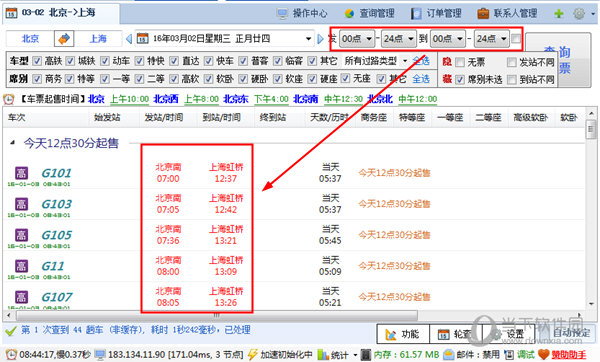Screen dimensions: 600x362
Task: Collapse the 今天12点30分起售 group
Action: [x=13, y=143]
